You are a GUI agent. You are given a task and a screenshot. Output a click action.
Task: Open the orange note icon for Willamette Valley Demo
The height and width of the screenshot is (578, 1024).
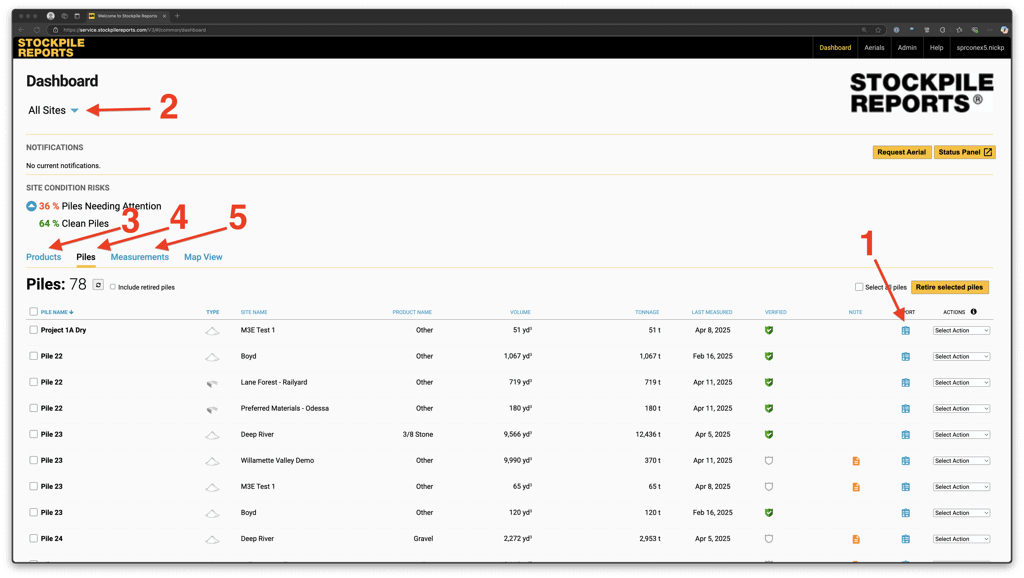pos(856,461)
